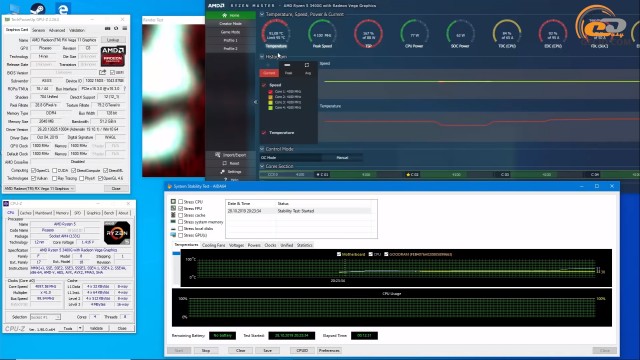This screenshot has height=360, width=640.
Task: Switch to Advanced tab in GPU-Z
Action: coord(57,30)
